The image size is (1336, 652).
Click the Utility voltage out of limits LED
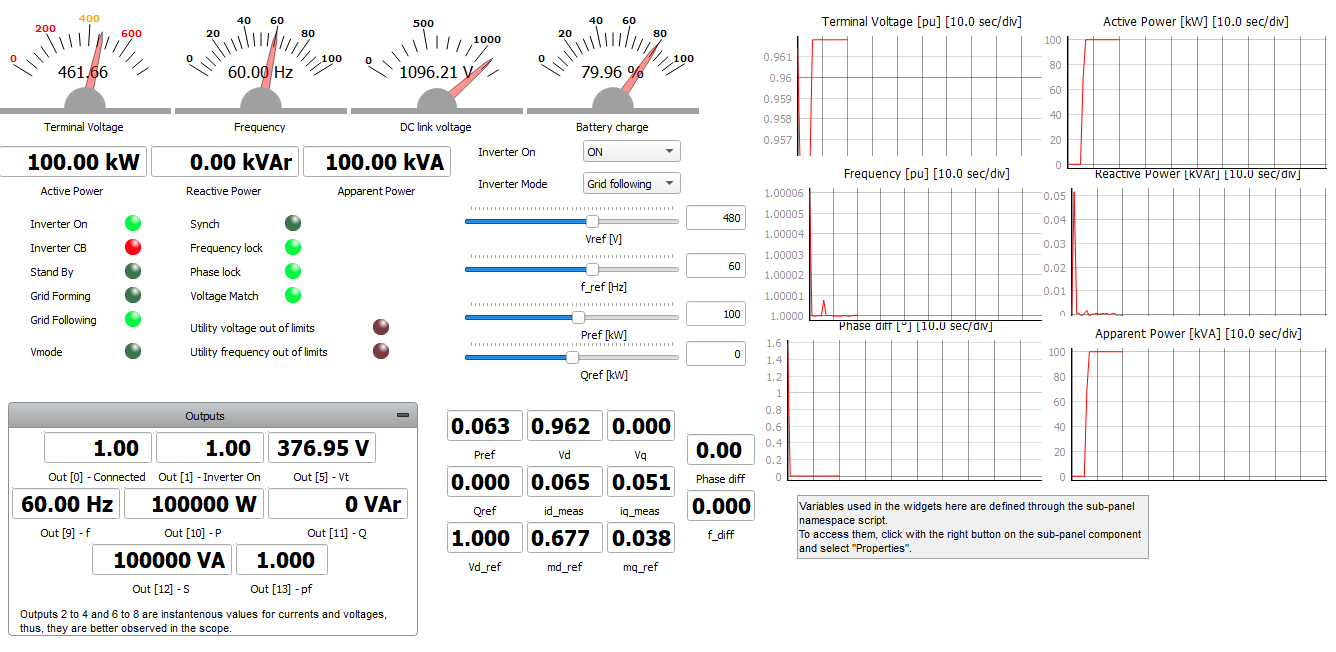point(381,327)
